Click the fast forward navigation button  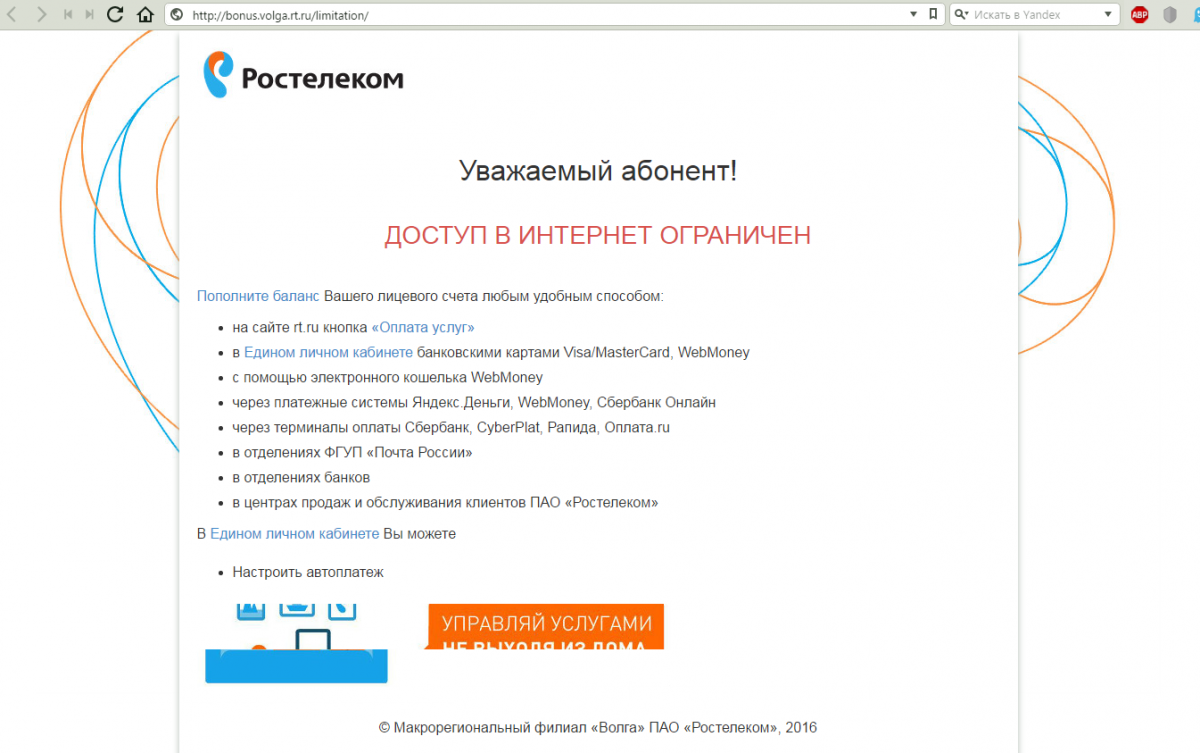point(90,14)
